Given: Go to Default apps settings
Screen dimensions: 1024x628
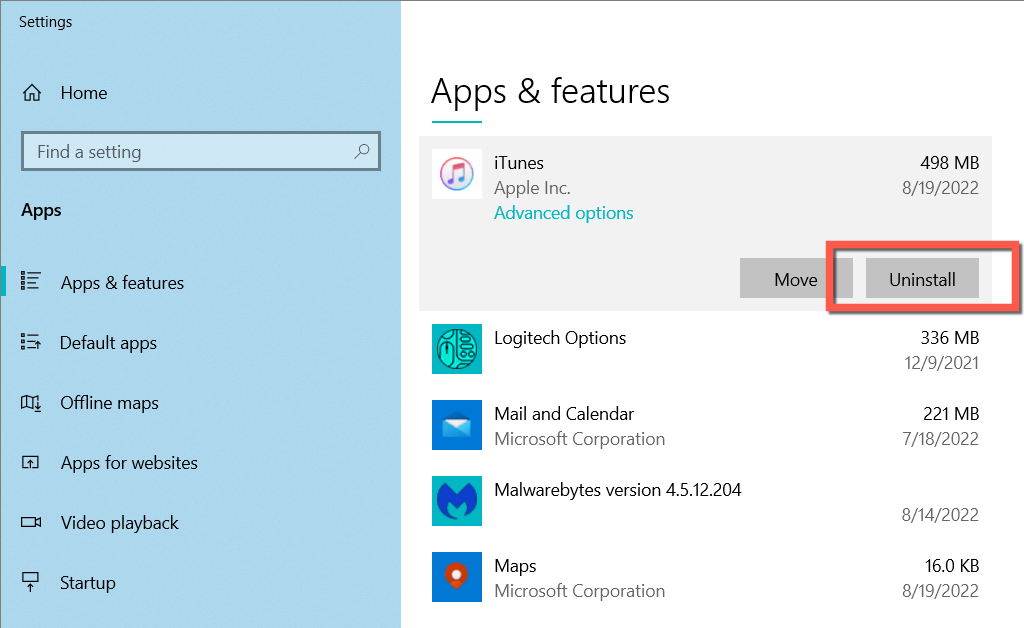Looking at the screenshot, I should coord(108,343).
